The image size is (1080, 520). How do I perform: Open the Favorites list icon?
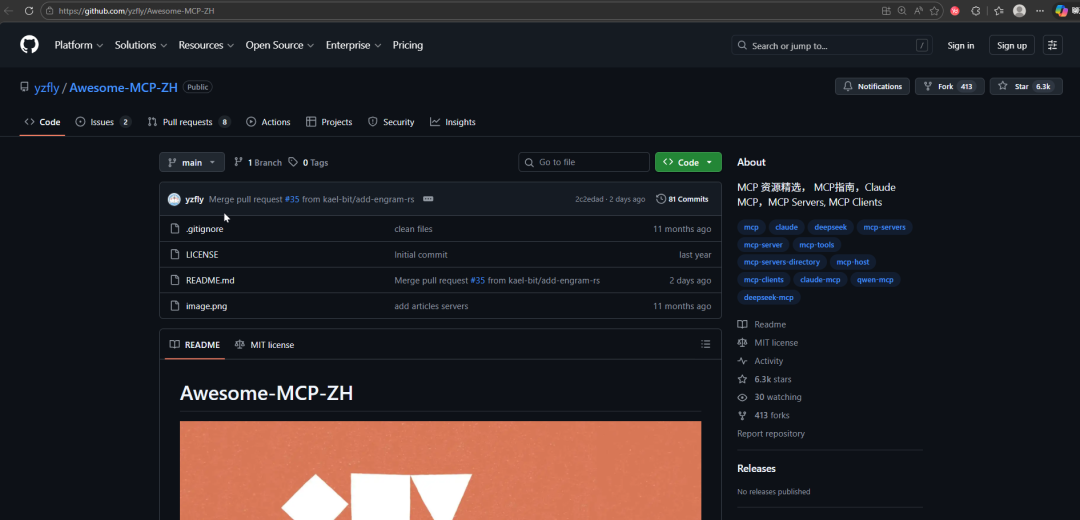999,11
